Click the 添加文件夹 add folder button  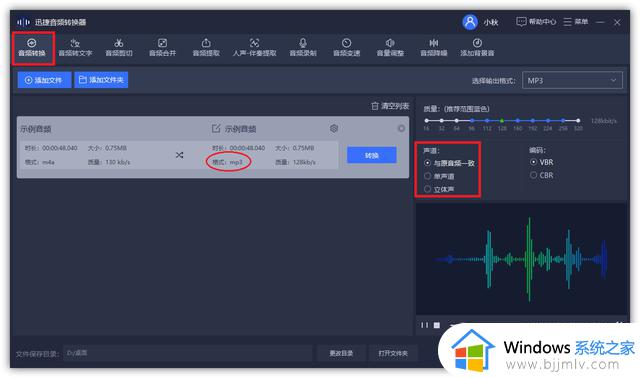[x=101, y=80]
